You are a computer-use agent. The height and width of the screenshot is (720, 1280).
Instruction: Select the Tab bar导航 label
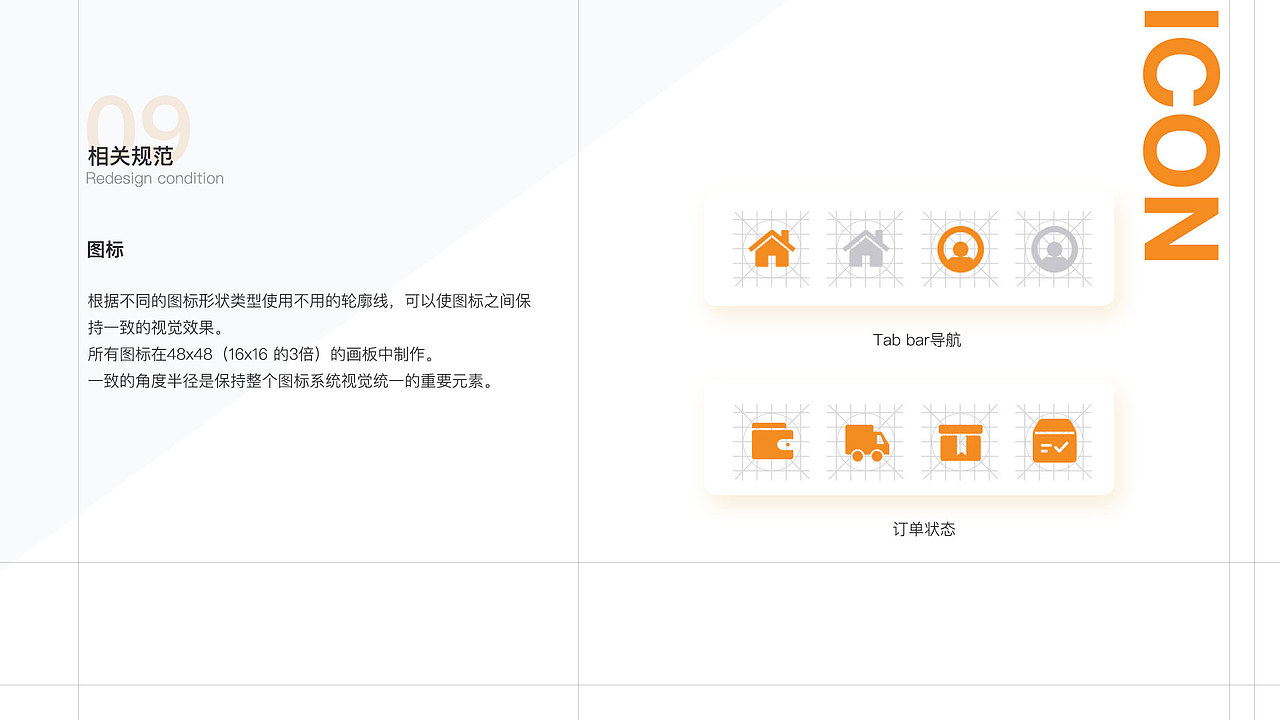pyautogui.click(x=917, y=340)
